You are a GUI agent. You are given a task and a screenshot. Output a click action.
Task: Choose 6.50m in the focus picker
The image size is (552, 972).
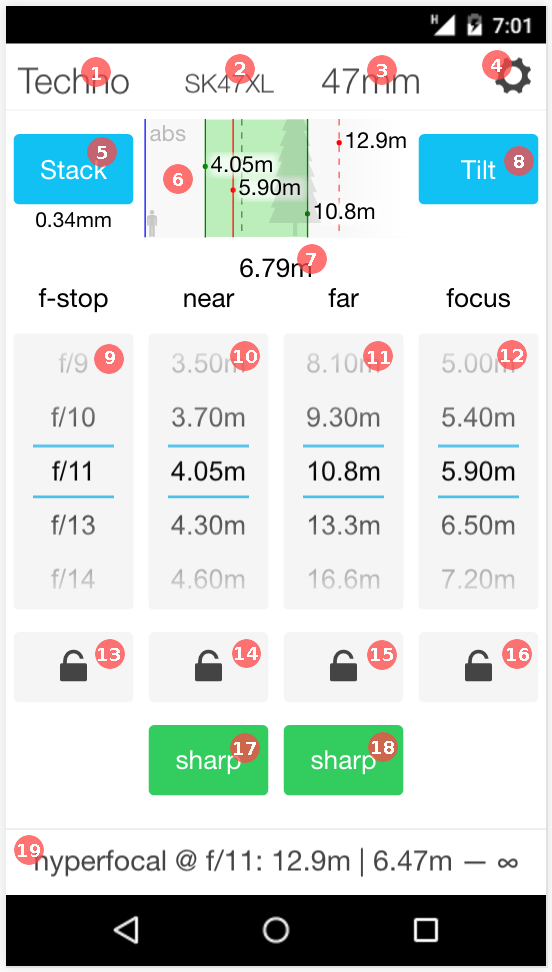pos(478,526)
